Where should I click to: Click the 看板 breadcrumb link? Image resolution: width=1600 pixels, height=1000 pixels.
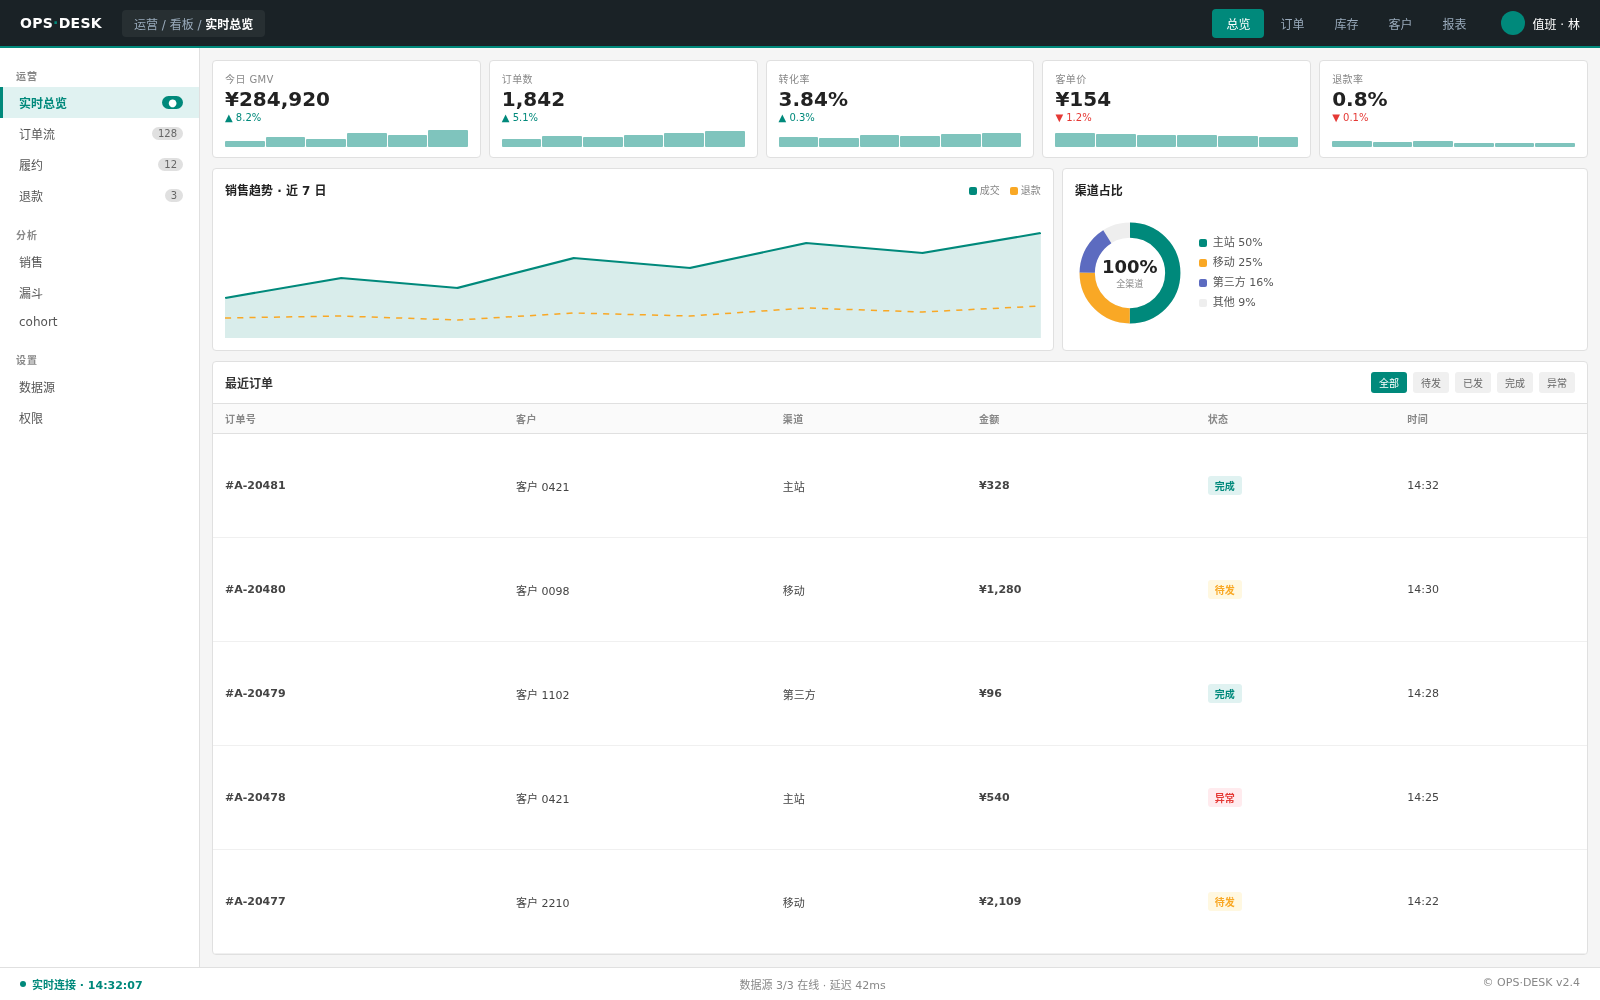pyautogui.click(x=181, y=24)
